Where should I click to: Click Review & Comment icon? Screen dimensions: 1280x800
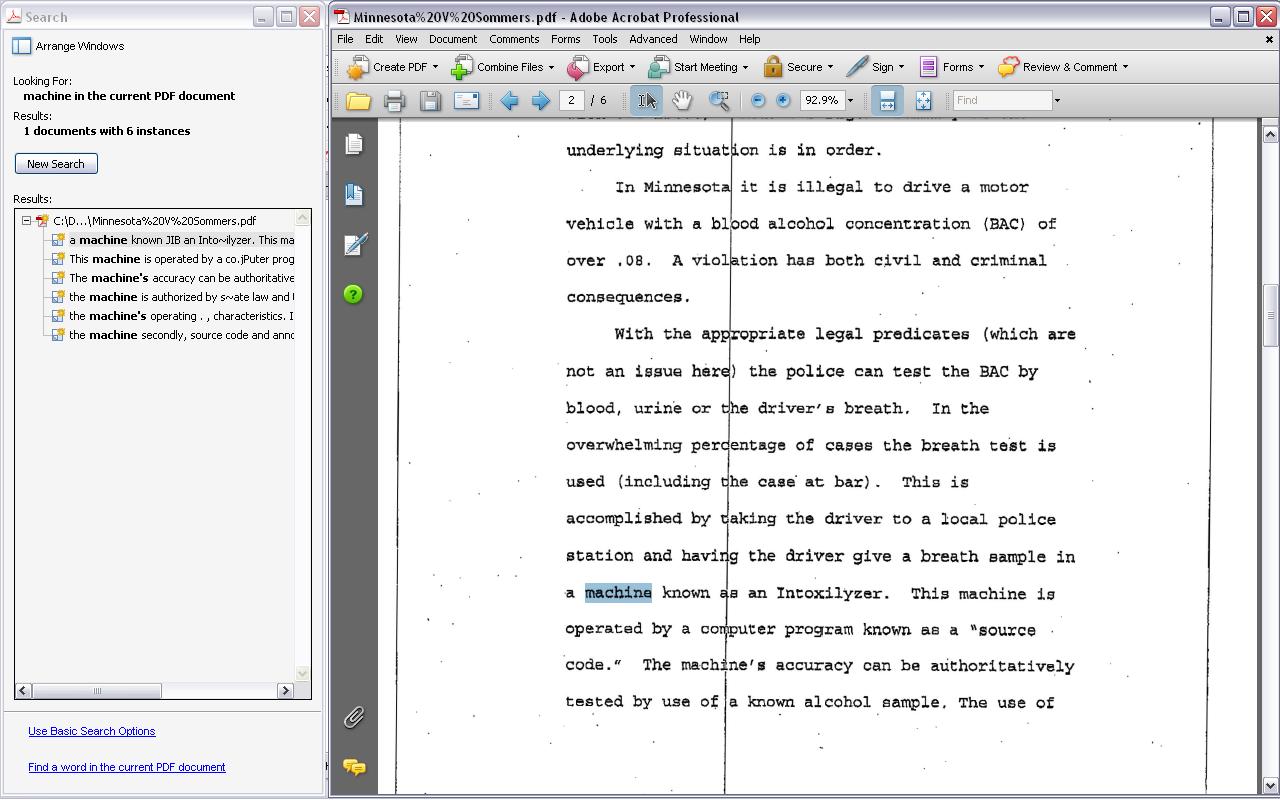pyautogui.click(x=1008, y=67)
